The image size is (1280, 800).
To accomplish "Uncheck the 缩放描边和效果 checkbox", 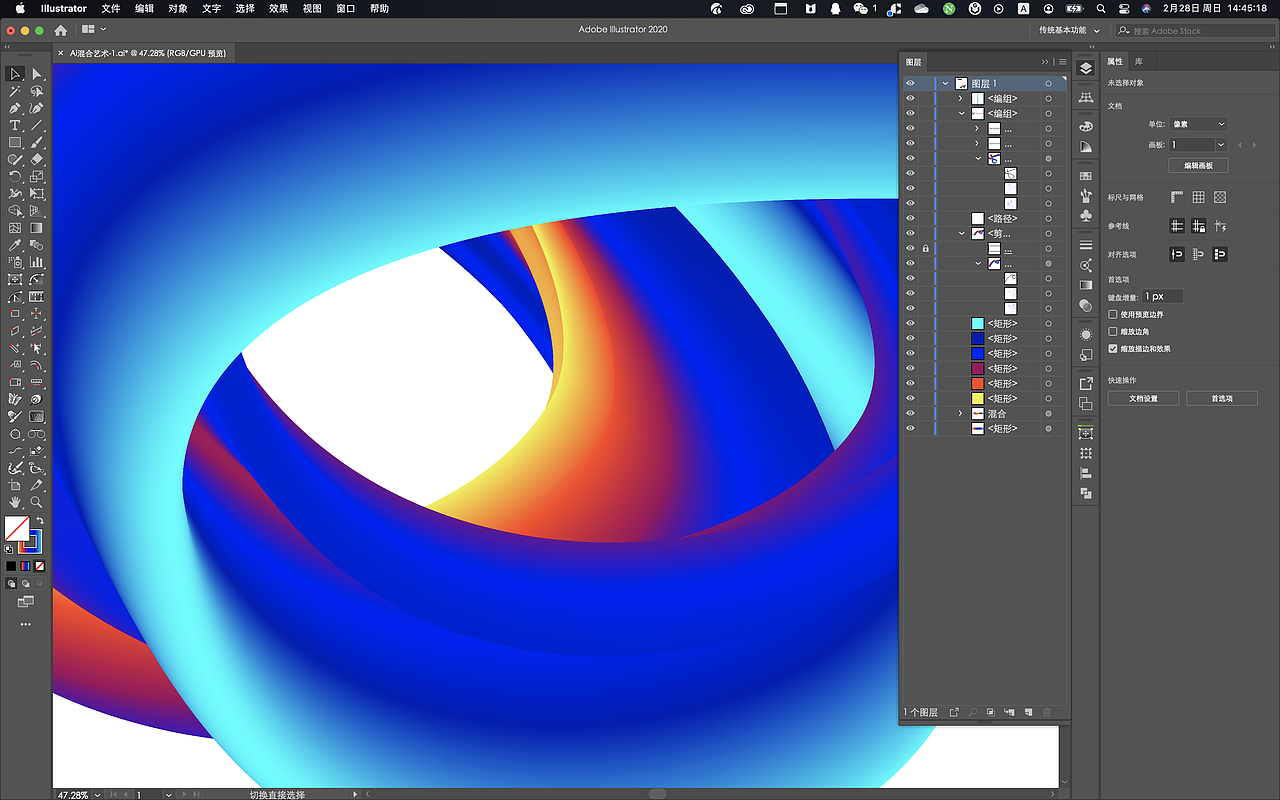I will click(1113, 349).
